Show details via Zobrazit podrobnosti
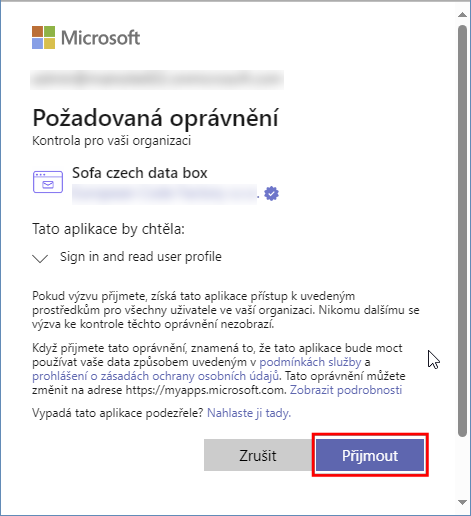Image resolution: width=471 pixels, height=516 pixels. [x=346, y=390]
